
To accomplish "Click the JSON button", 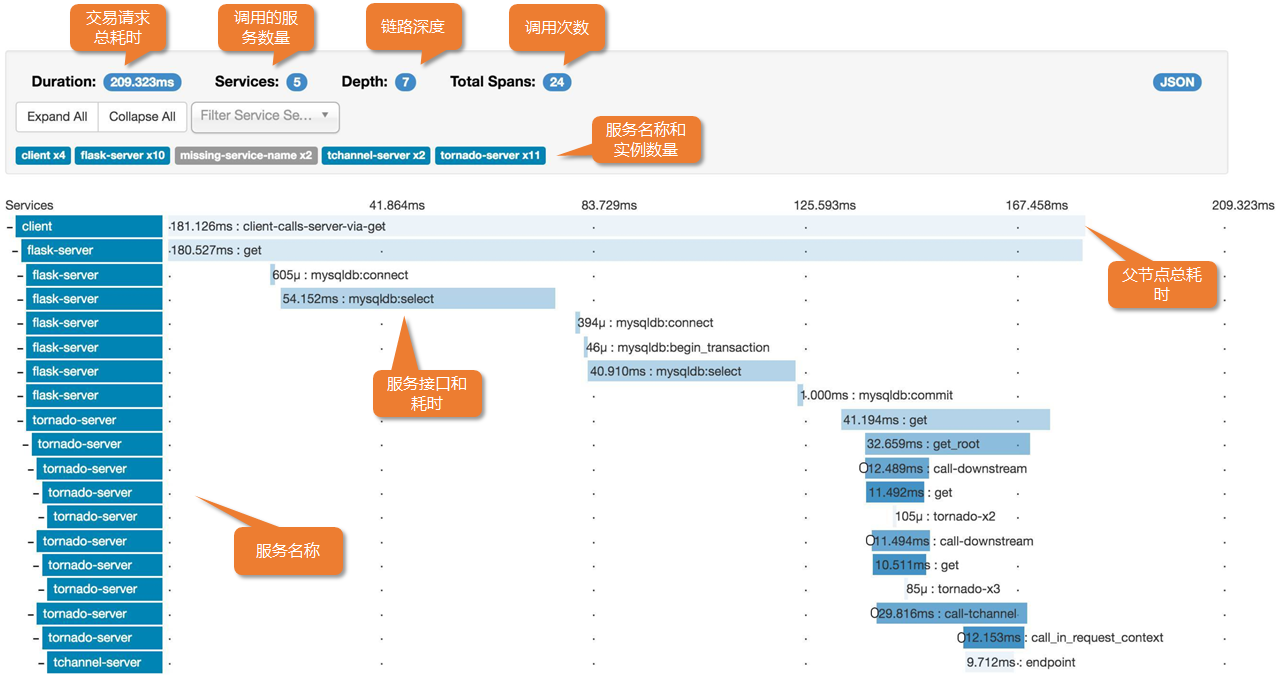I will (x=1177, y=82).
